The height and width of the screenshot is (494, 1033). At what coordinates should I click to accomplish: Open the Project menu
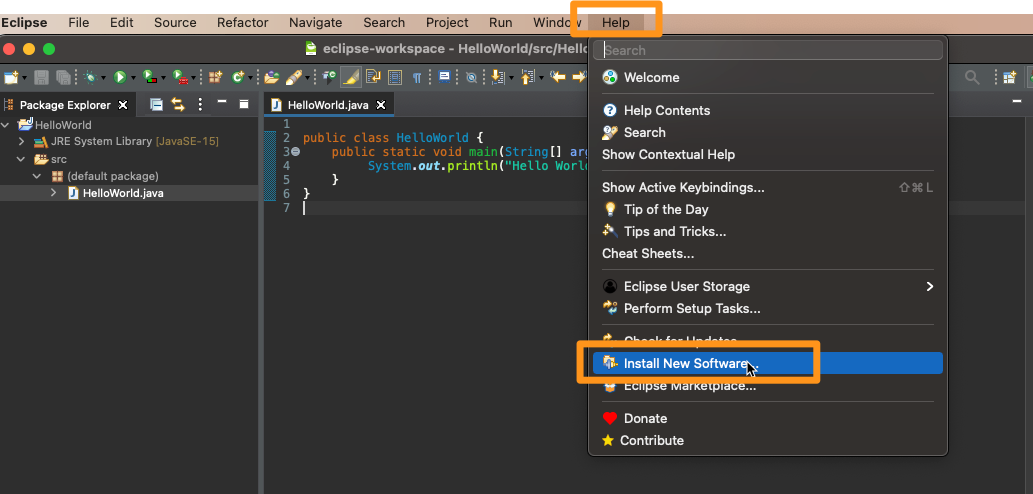coord(447,22)
